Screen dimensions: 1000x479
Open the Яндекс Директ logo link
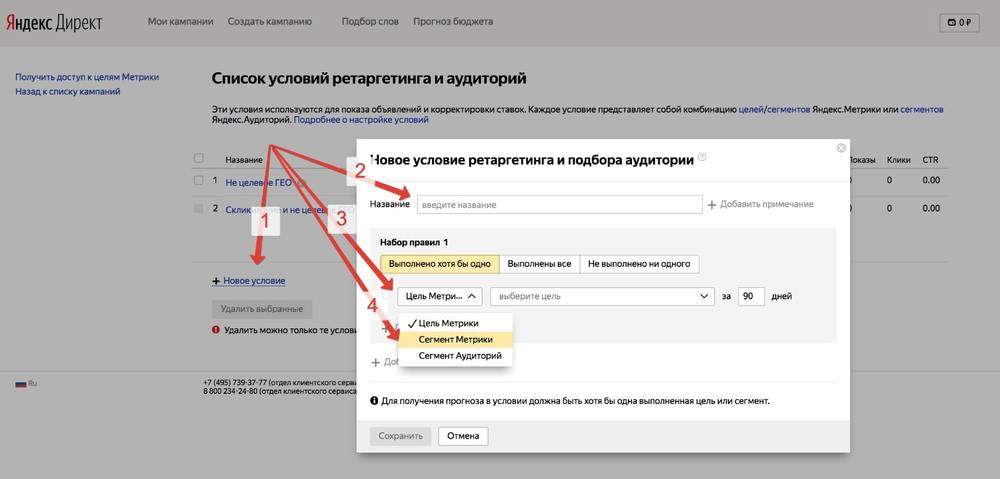[54, 22]
